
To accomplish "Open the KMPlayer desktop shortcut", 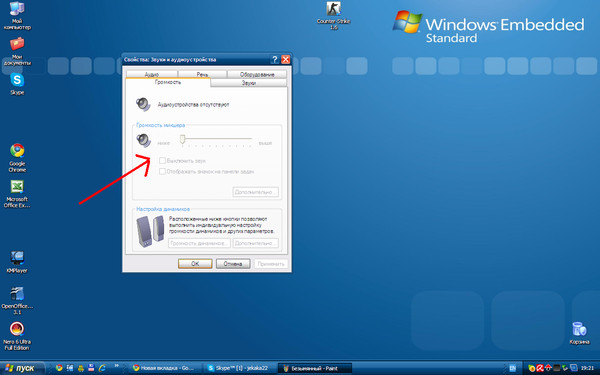I will 17,262.
